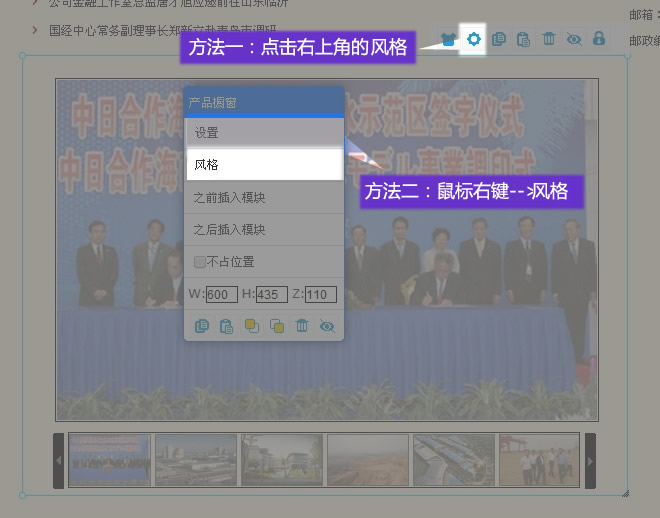Choose 之后插入模块 menu entry
Image resolution: width=660 pixels, height=518 pixels.
tap(264, 230)
